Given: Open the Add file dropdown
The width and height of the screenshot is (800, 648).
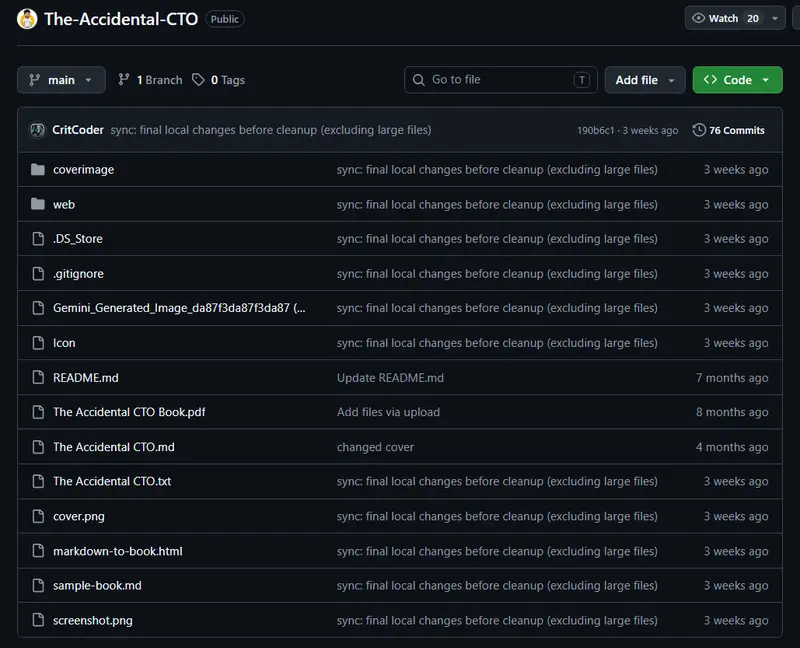Looking at the screenshot, I should point(645,80).
